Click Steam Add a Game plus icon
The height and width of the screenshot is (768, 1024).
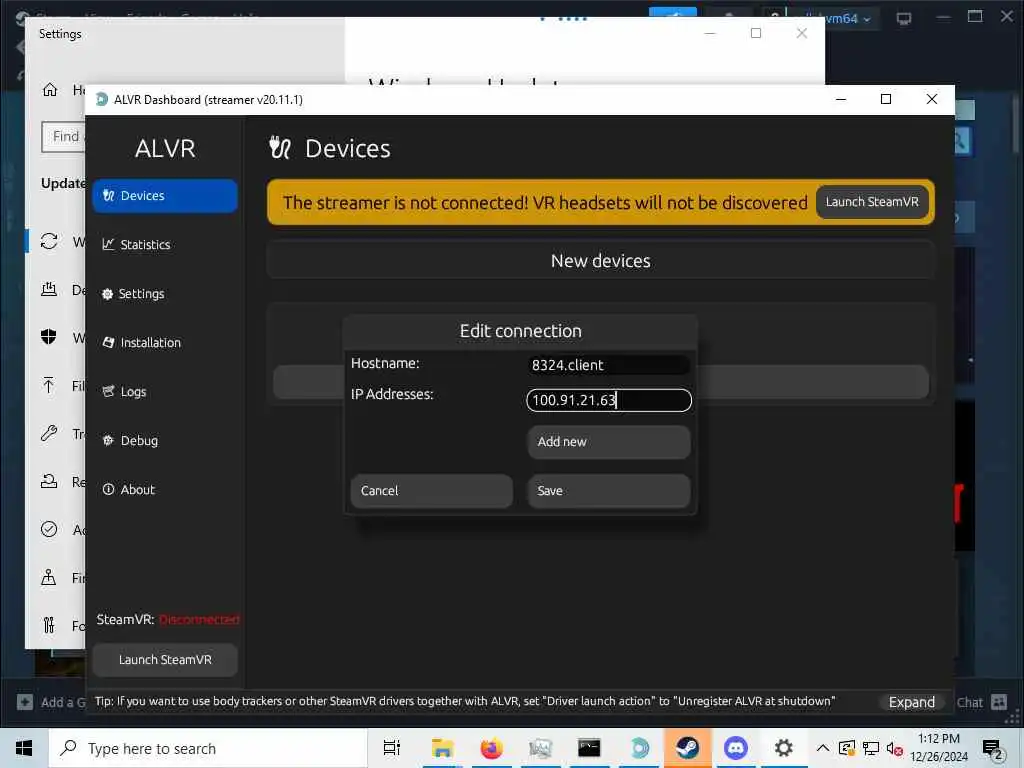click(x=25, y=703)
